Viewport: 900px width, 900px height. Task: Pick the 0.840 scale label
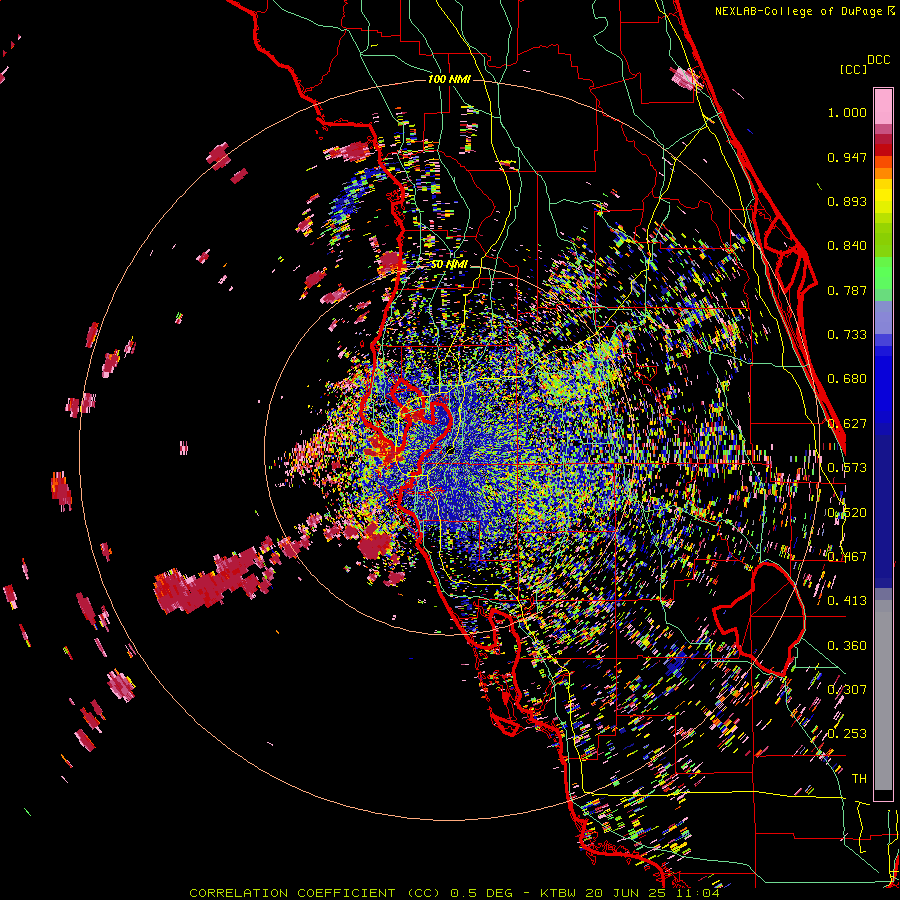[847, 246]
